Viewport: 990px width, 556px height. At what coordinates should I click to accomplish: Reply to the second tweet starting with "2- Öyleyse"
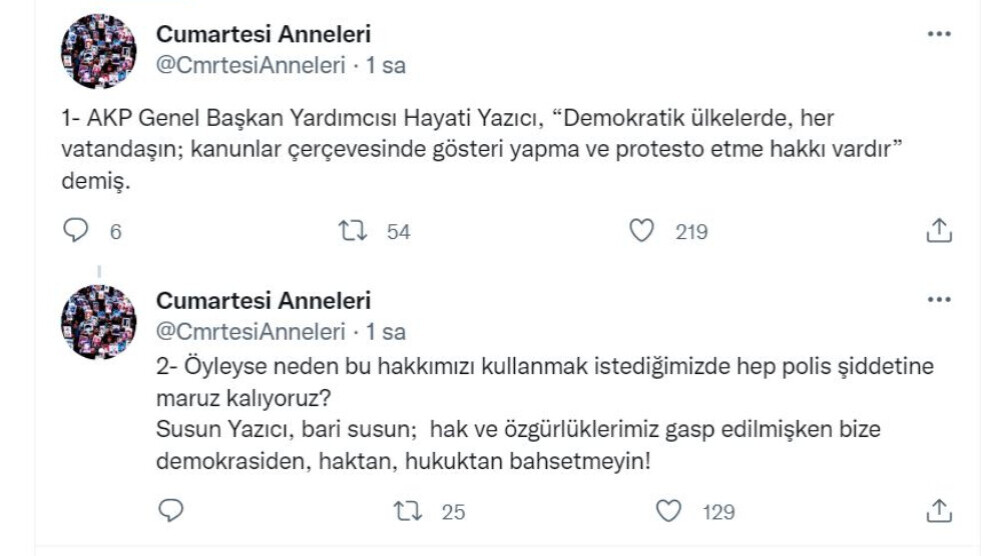pyautogui.click(x=171, y=511)
